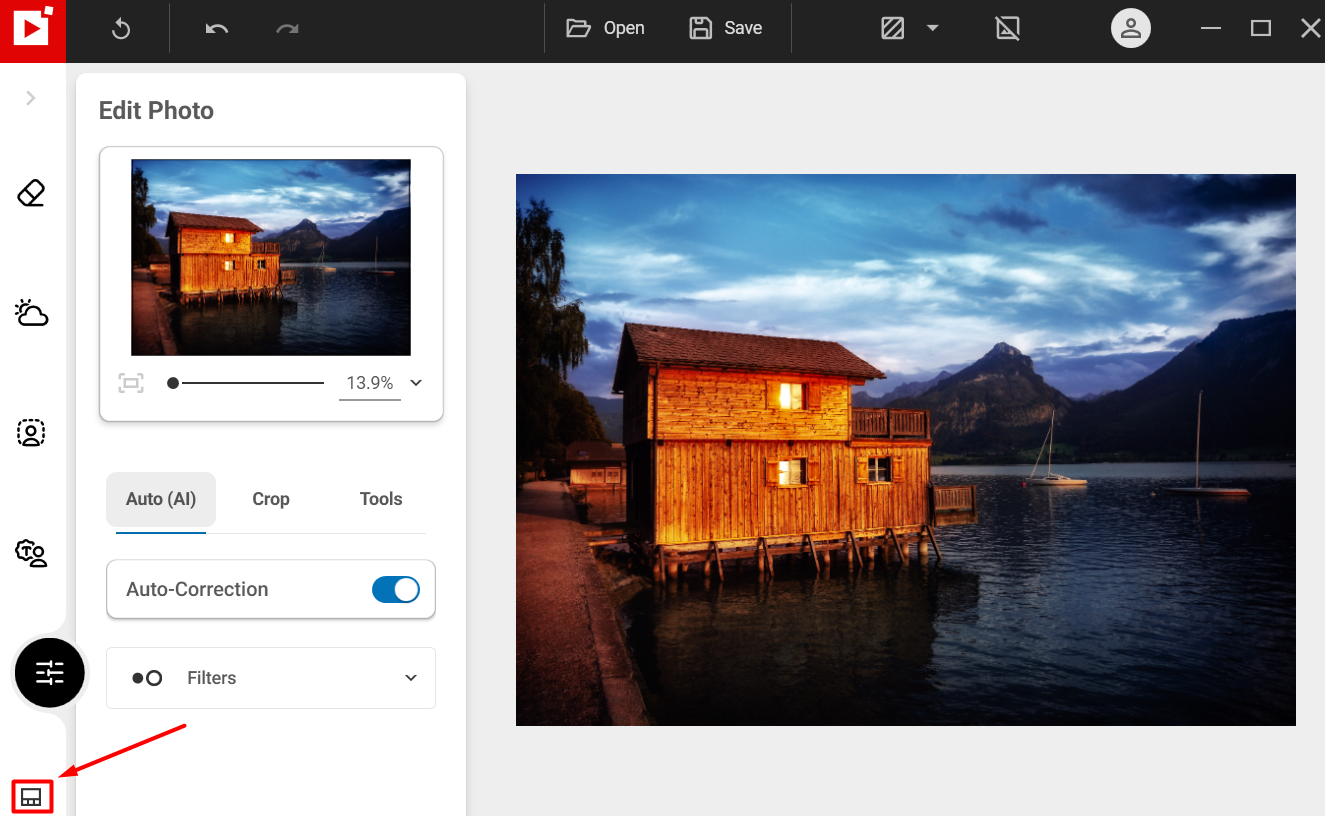
Task: Switch to the Tools tab
Action: click(x=381, y=499)
